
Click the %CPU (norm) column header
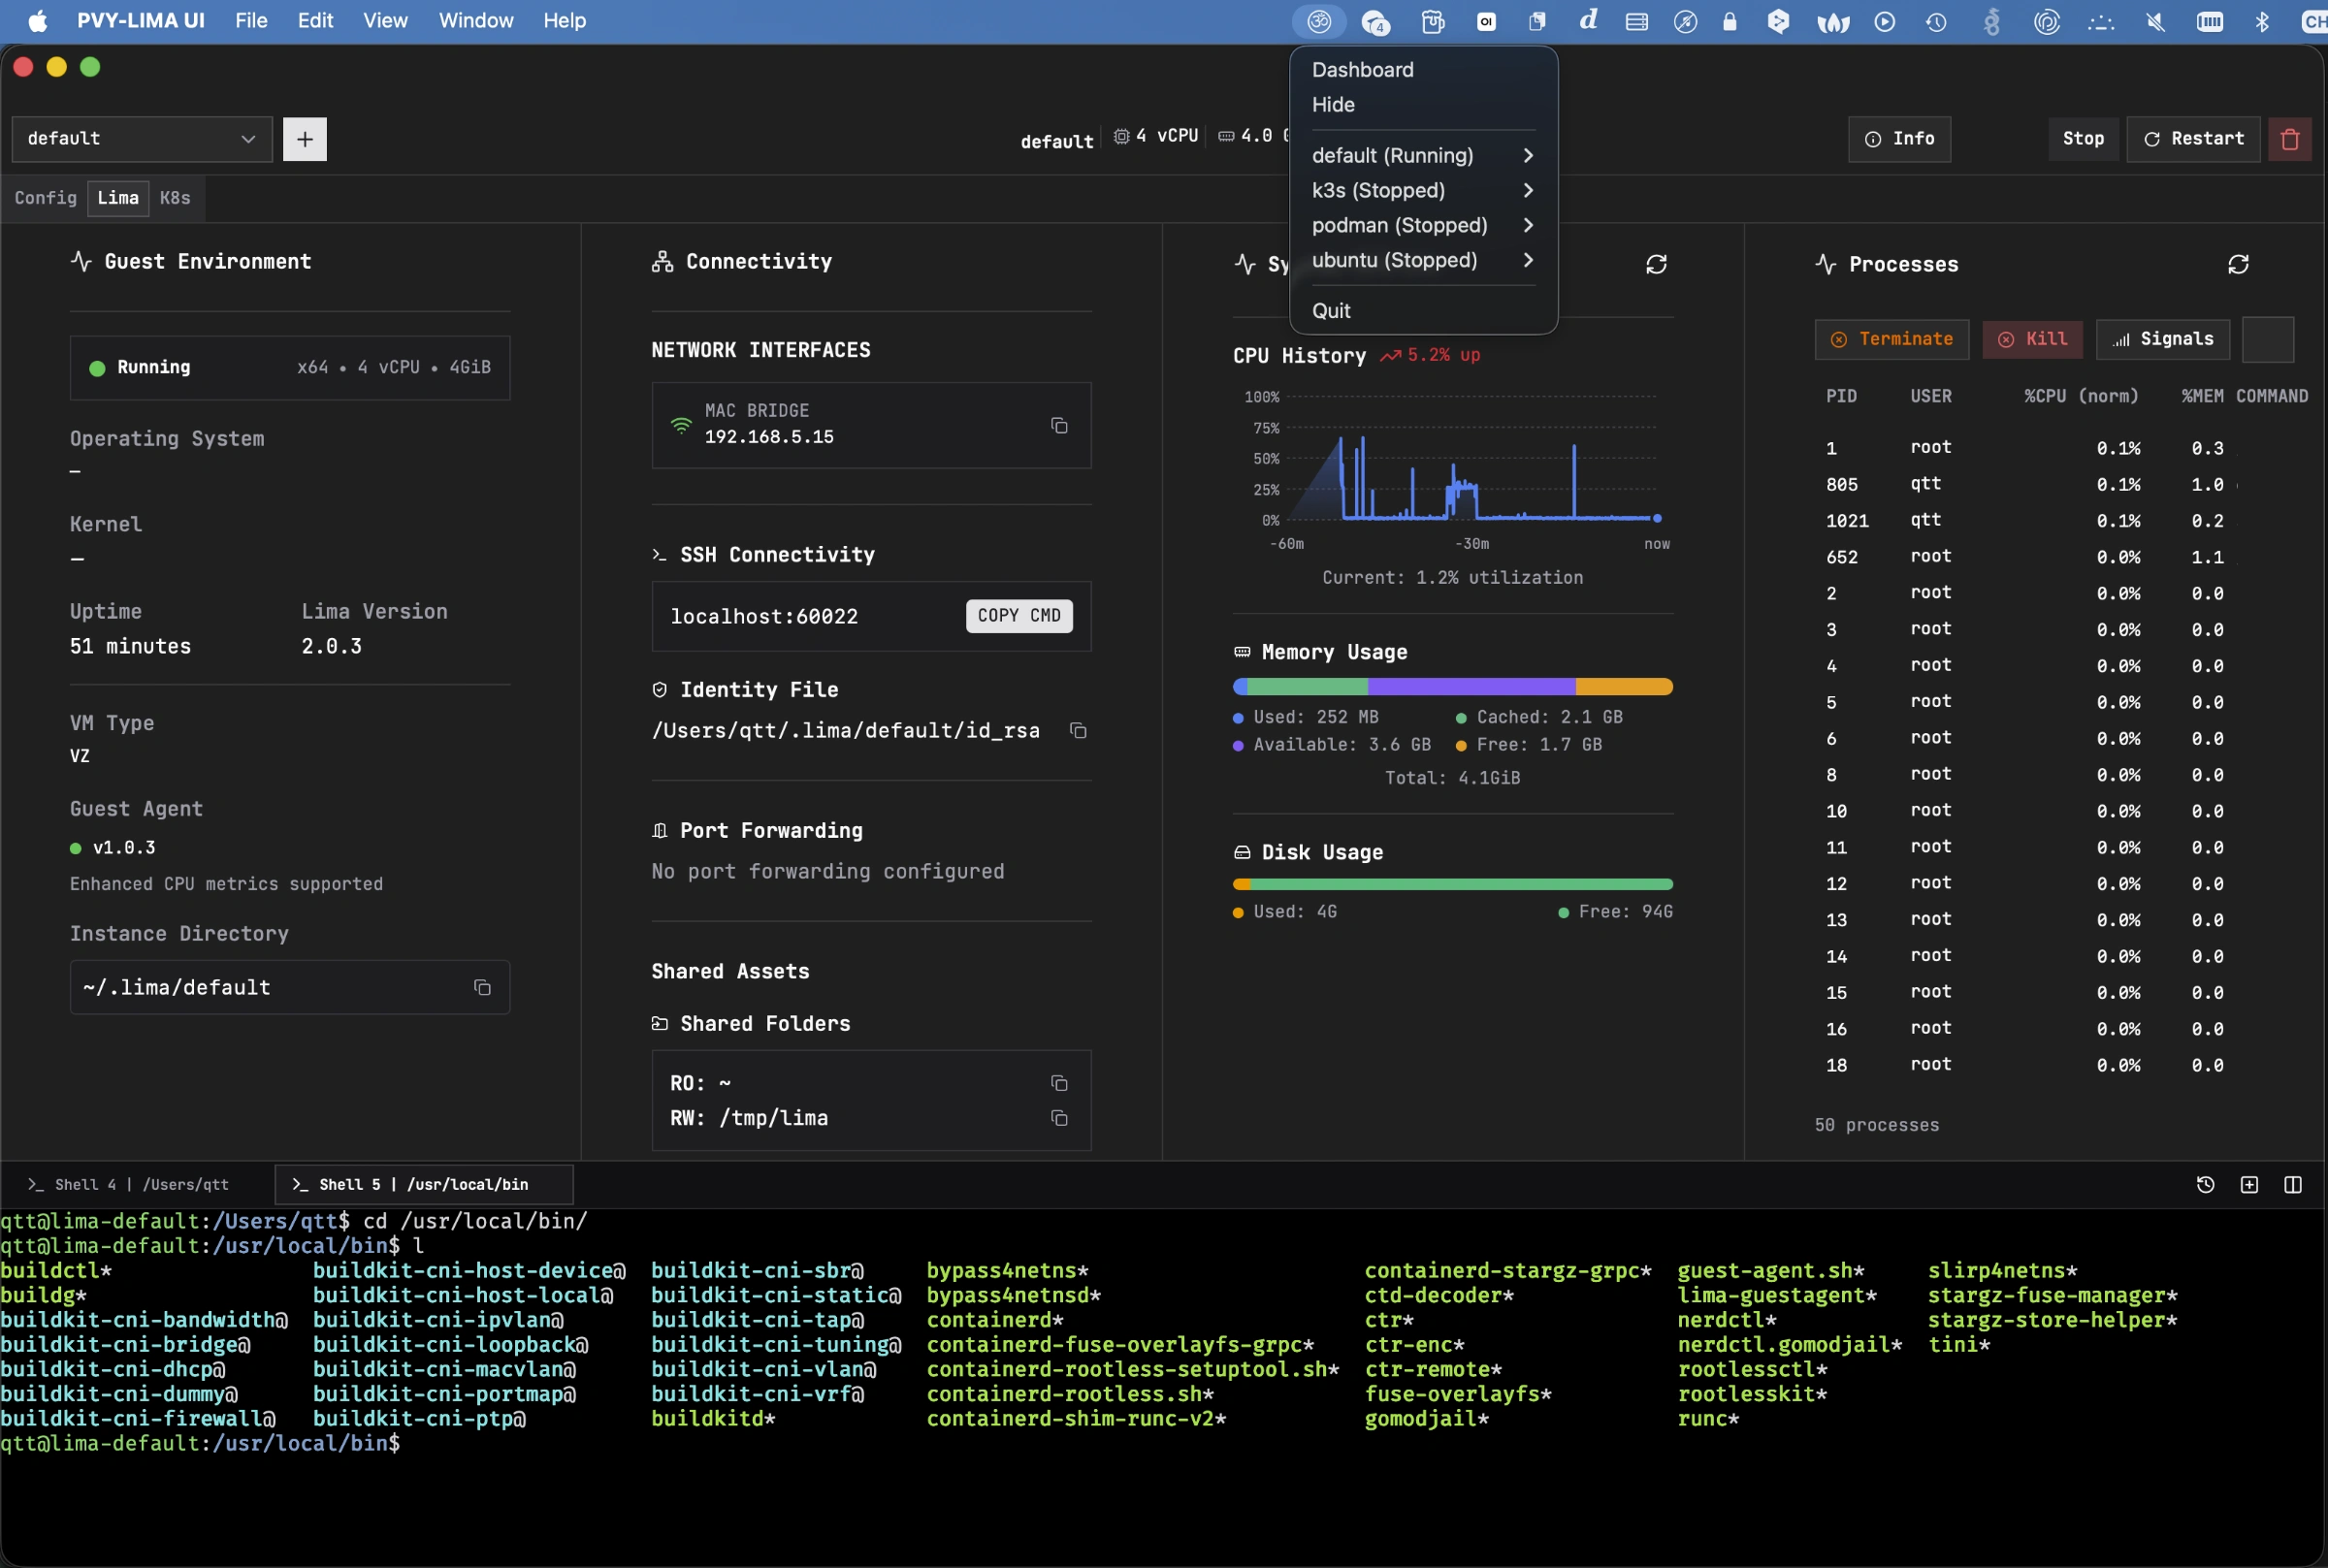[x=2081, y=397]
